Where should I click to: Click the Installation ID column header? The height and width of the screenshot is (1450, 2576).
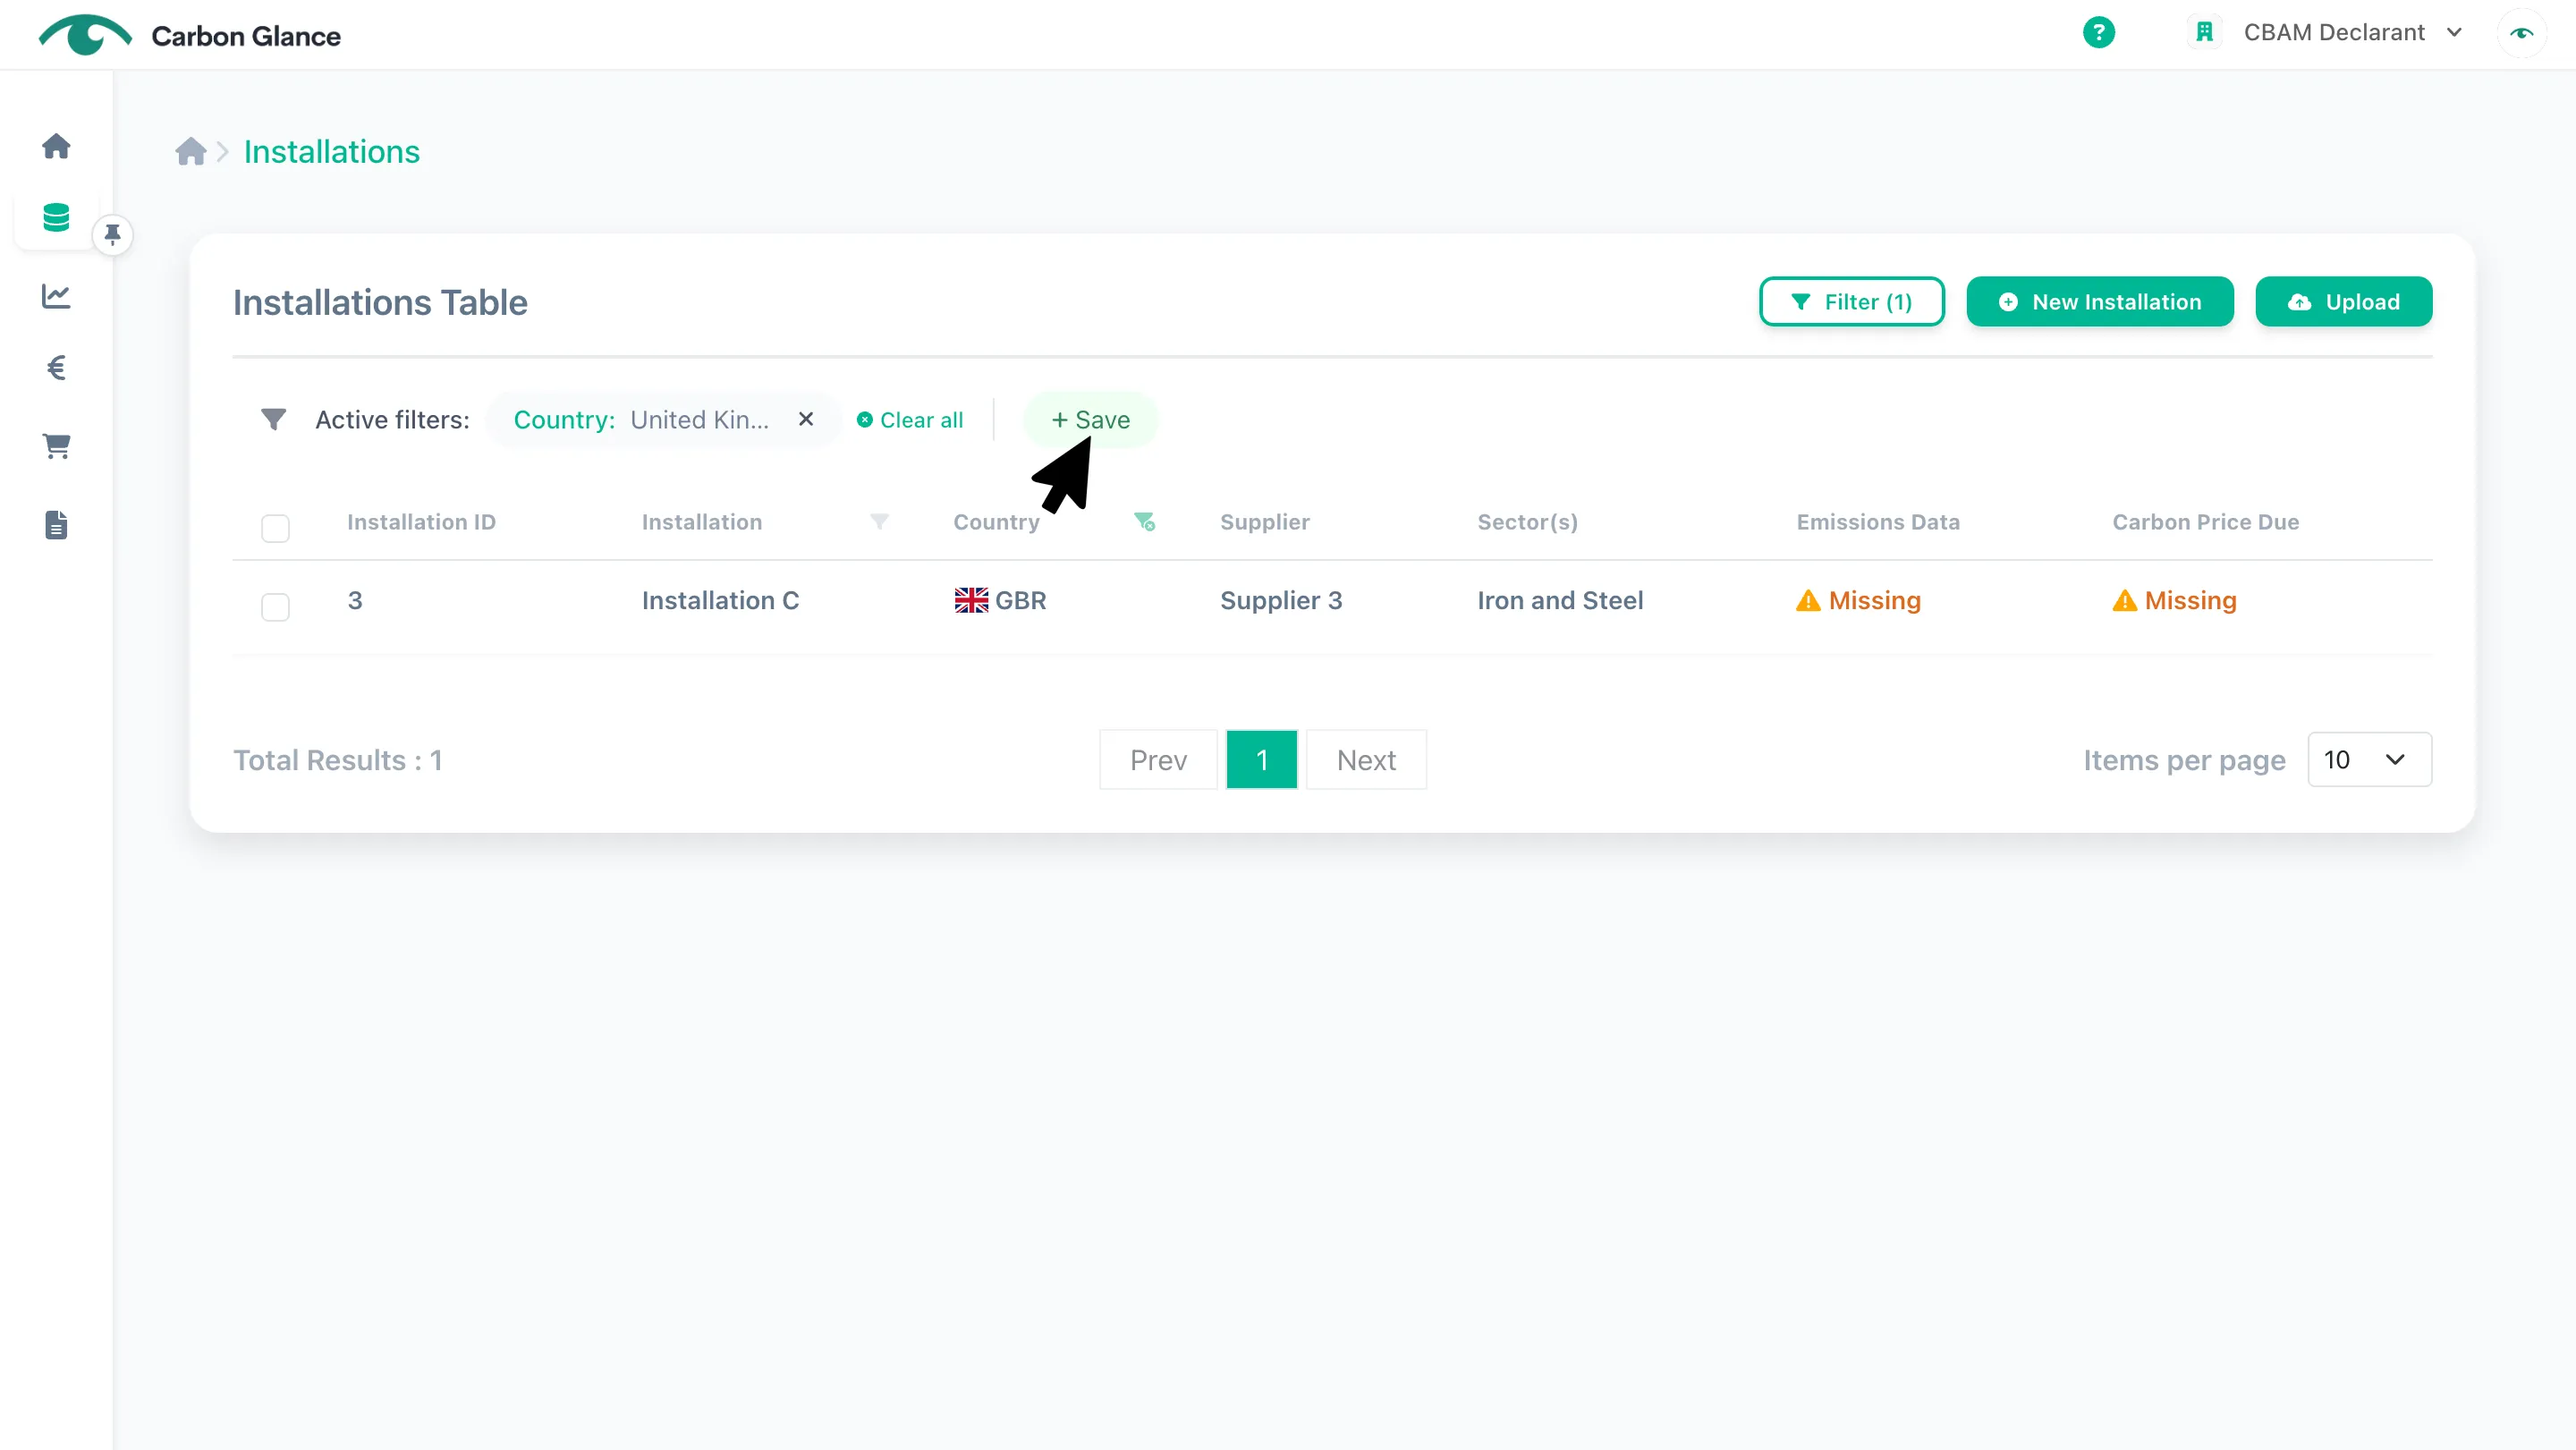(421, 521)
